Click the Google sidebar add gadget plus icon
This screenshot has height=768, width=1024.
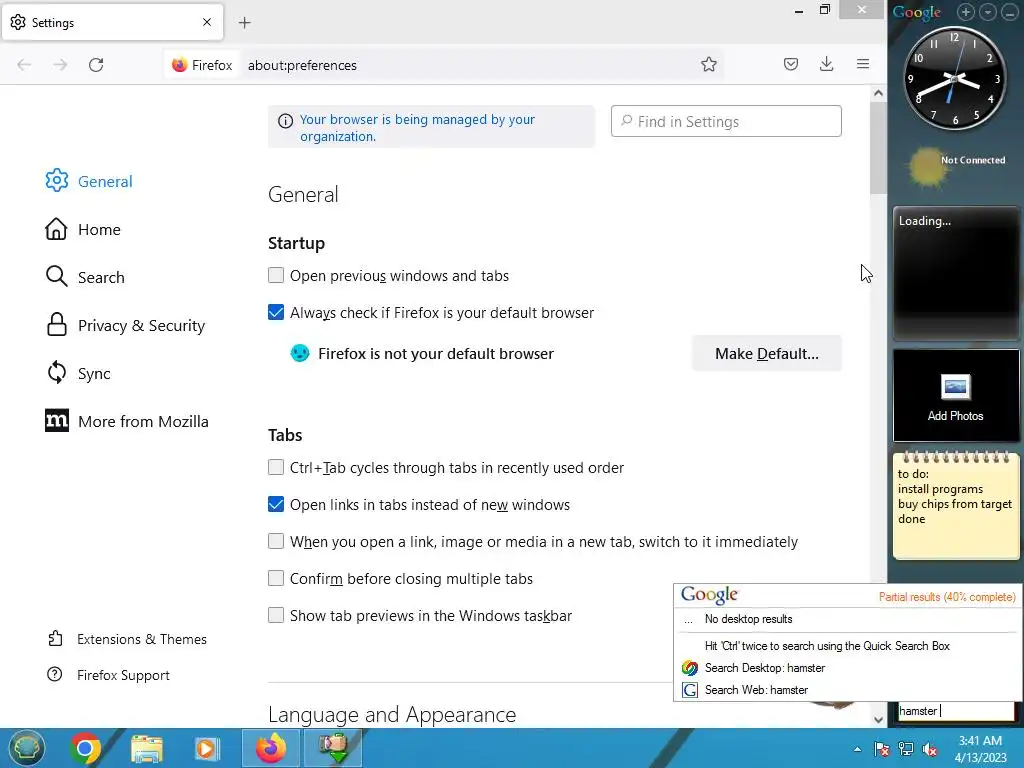pos(966,12)
